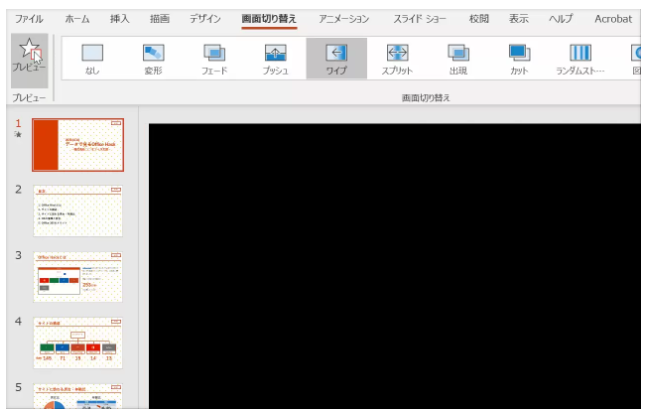Select slide 4 thumbnail with org chart
655x419 pixels.
[78, 343]
